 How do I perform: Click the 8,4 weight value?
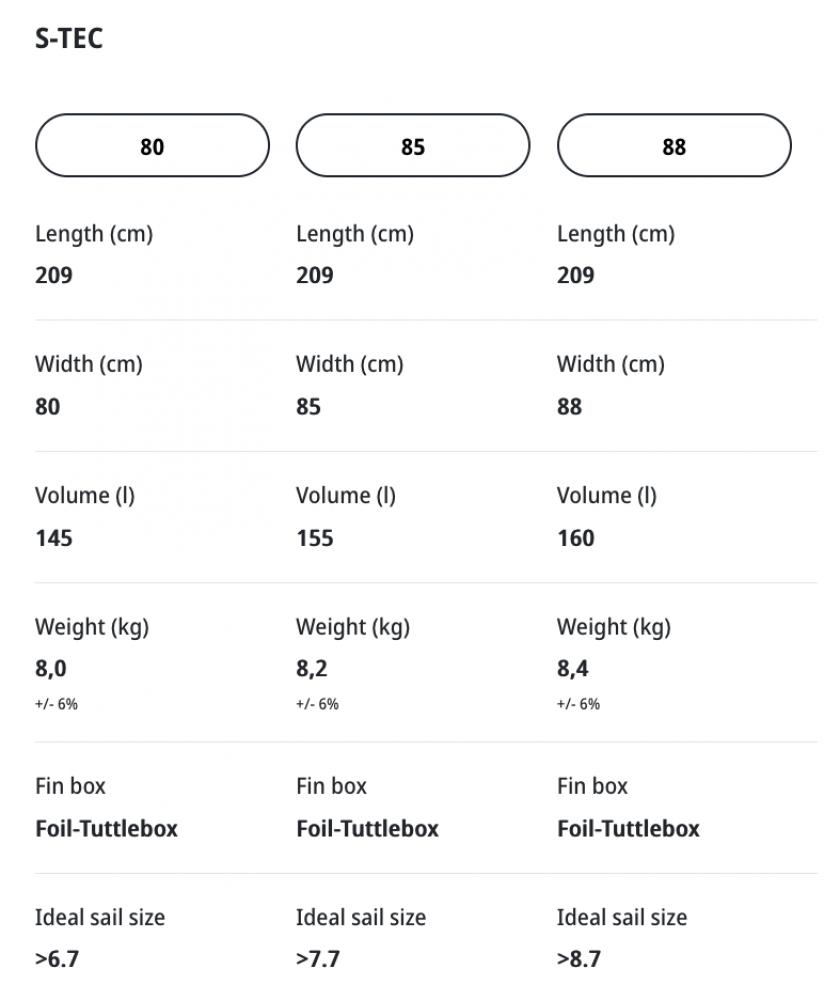(573, 668)
